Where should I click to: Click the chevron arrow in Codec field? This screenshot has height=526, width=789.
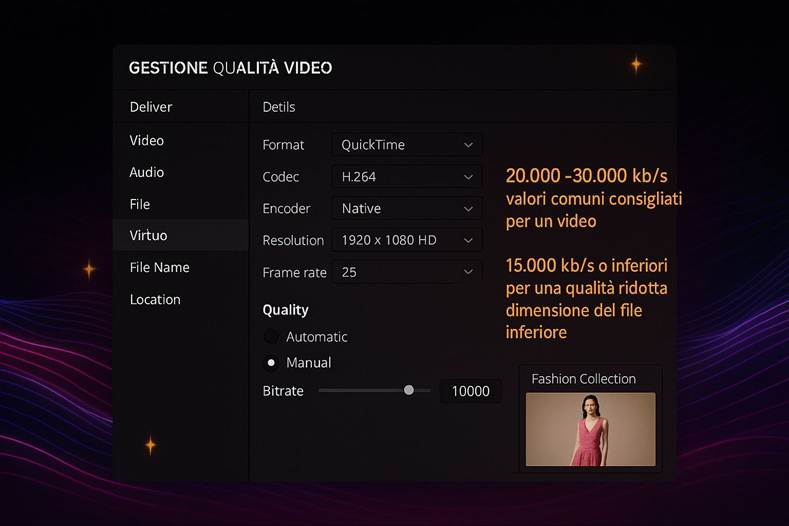point(468,177)
